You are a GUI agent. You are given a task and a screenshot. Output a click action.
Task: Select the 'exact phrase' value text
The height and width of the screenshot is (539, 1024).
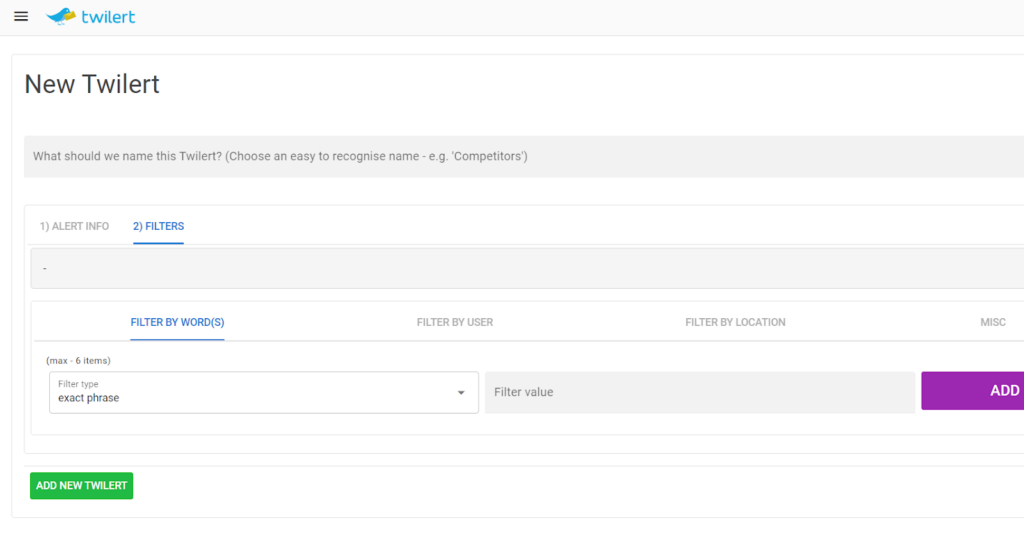[x=88, y=398]
